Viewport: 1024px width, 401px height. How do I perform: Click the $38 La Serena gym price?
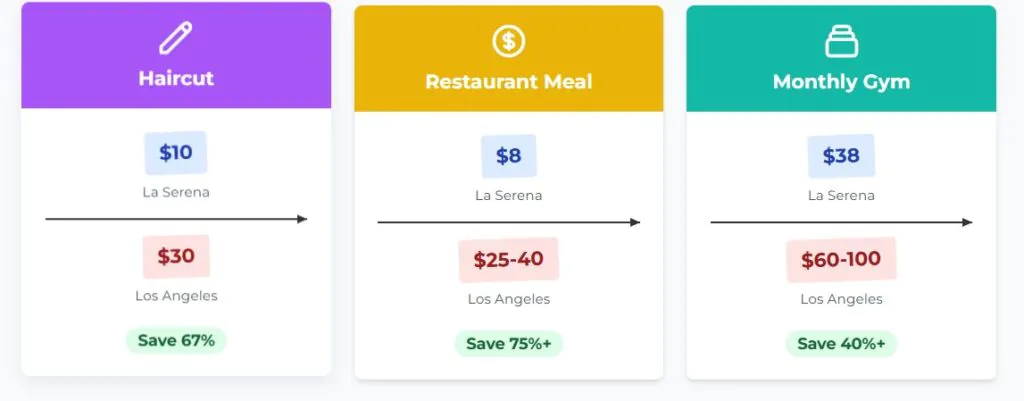tap(841, 156)
